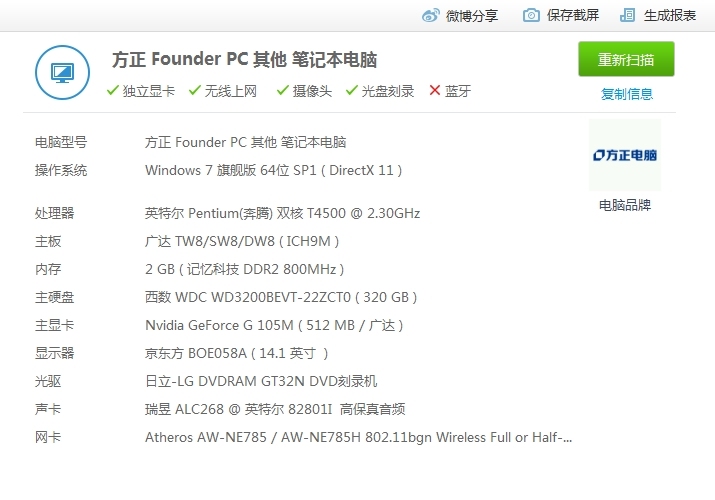Click 微博分享 text in top bar

[472, 16]
